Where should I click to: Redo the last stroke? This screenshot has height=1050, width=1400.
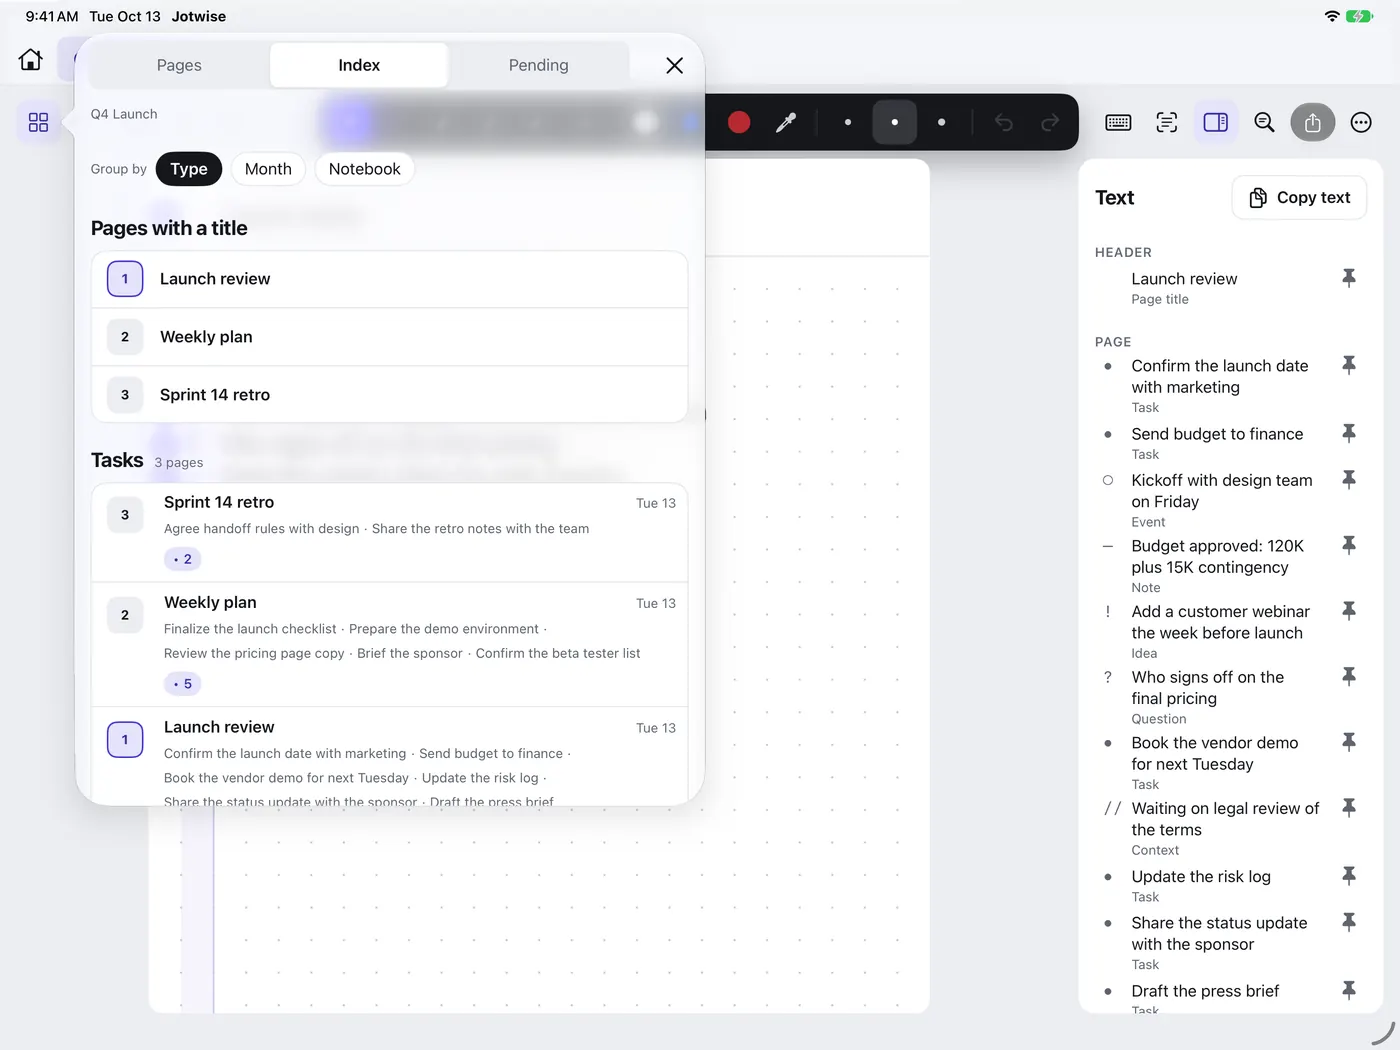[1050, 122]
